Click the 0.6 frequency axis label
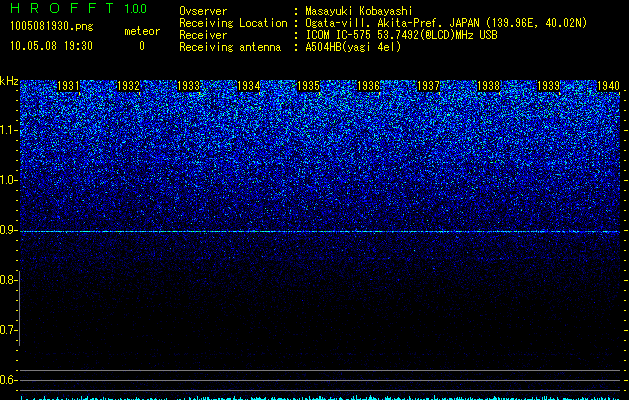629x400 pixels. tap(7, 380)
